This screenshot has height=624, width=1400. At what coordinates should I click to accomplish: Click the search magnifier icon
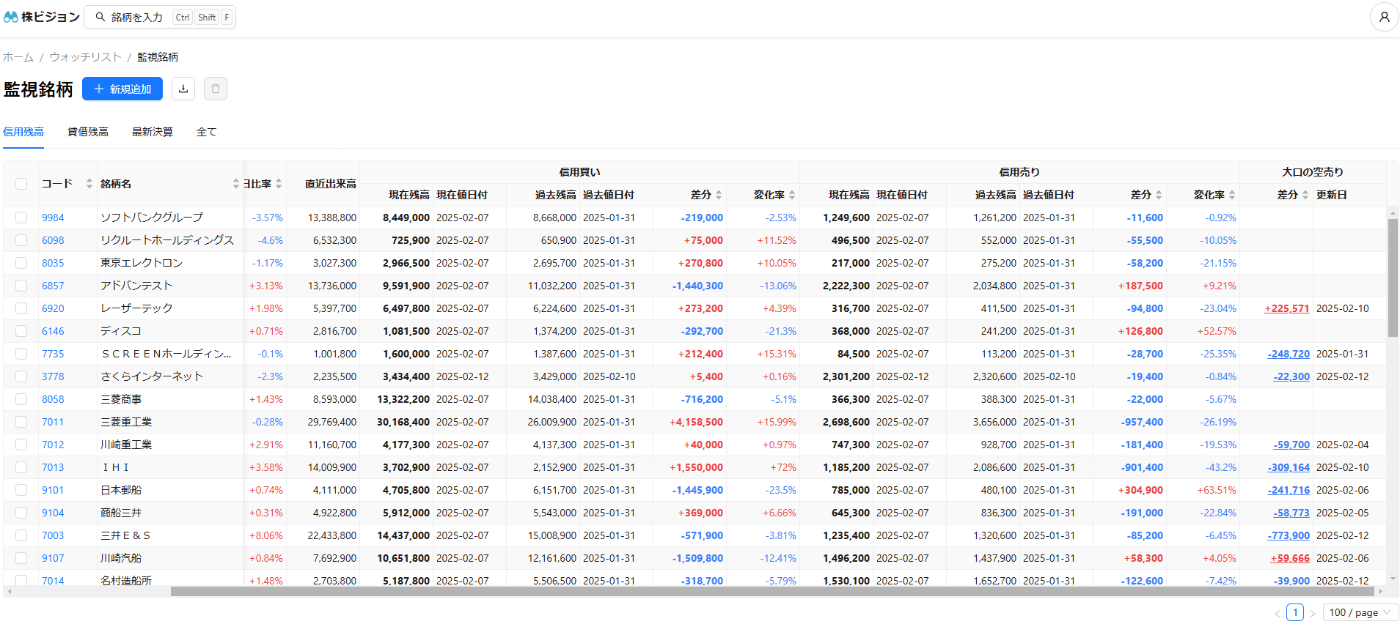(x=100, y=17)
